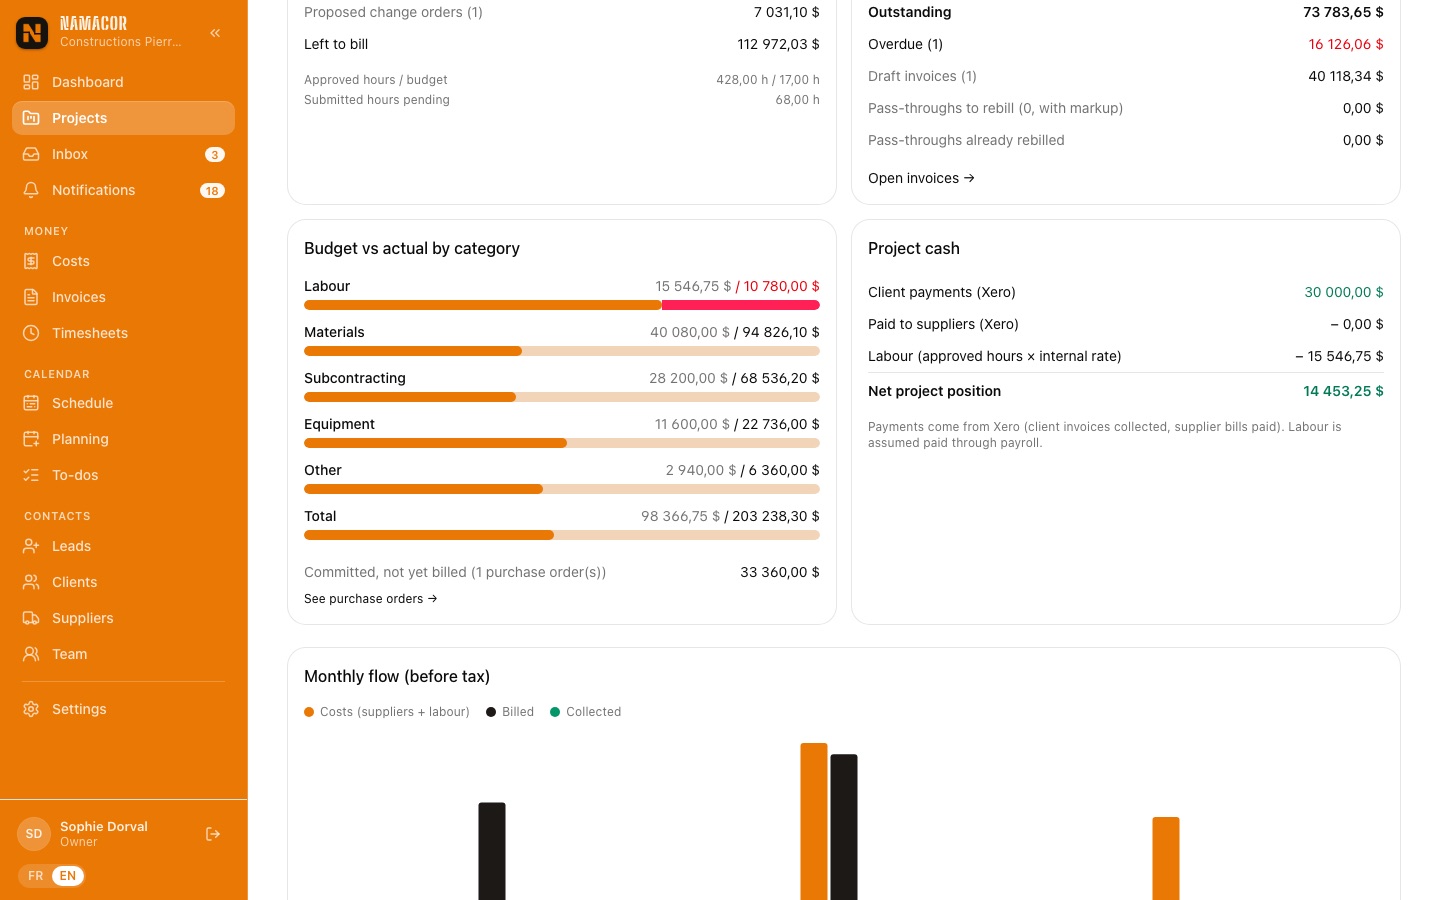Collapse the sidebar with double-chevron
The image size is (1440, 900).
(x=215, y=33)
